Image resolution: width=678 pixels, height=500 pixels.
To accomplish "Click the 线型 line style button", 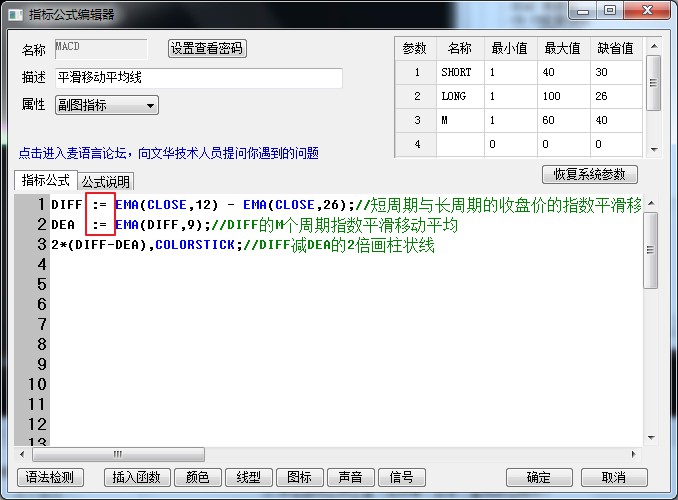I will pos(249,477).
